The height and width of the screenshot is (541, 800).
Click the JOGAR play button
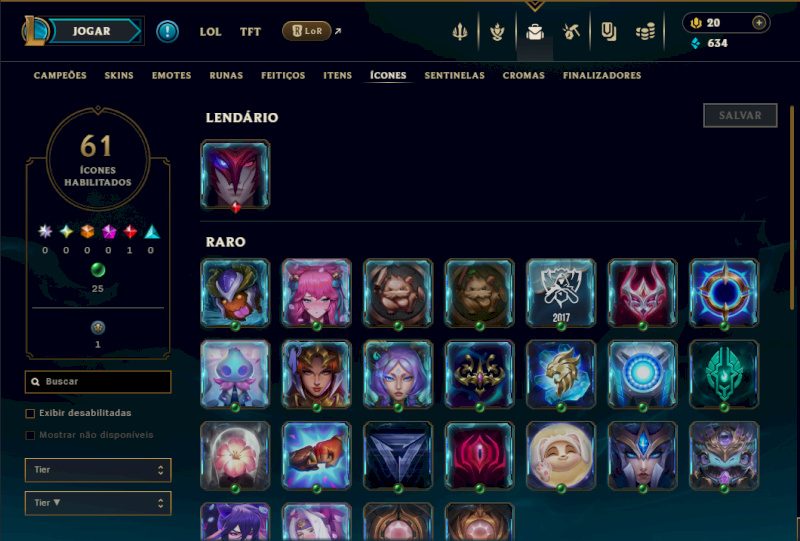[x=92, y=31]
